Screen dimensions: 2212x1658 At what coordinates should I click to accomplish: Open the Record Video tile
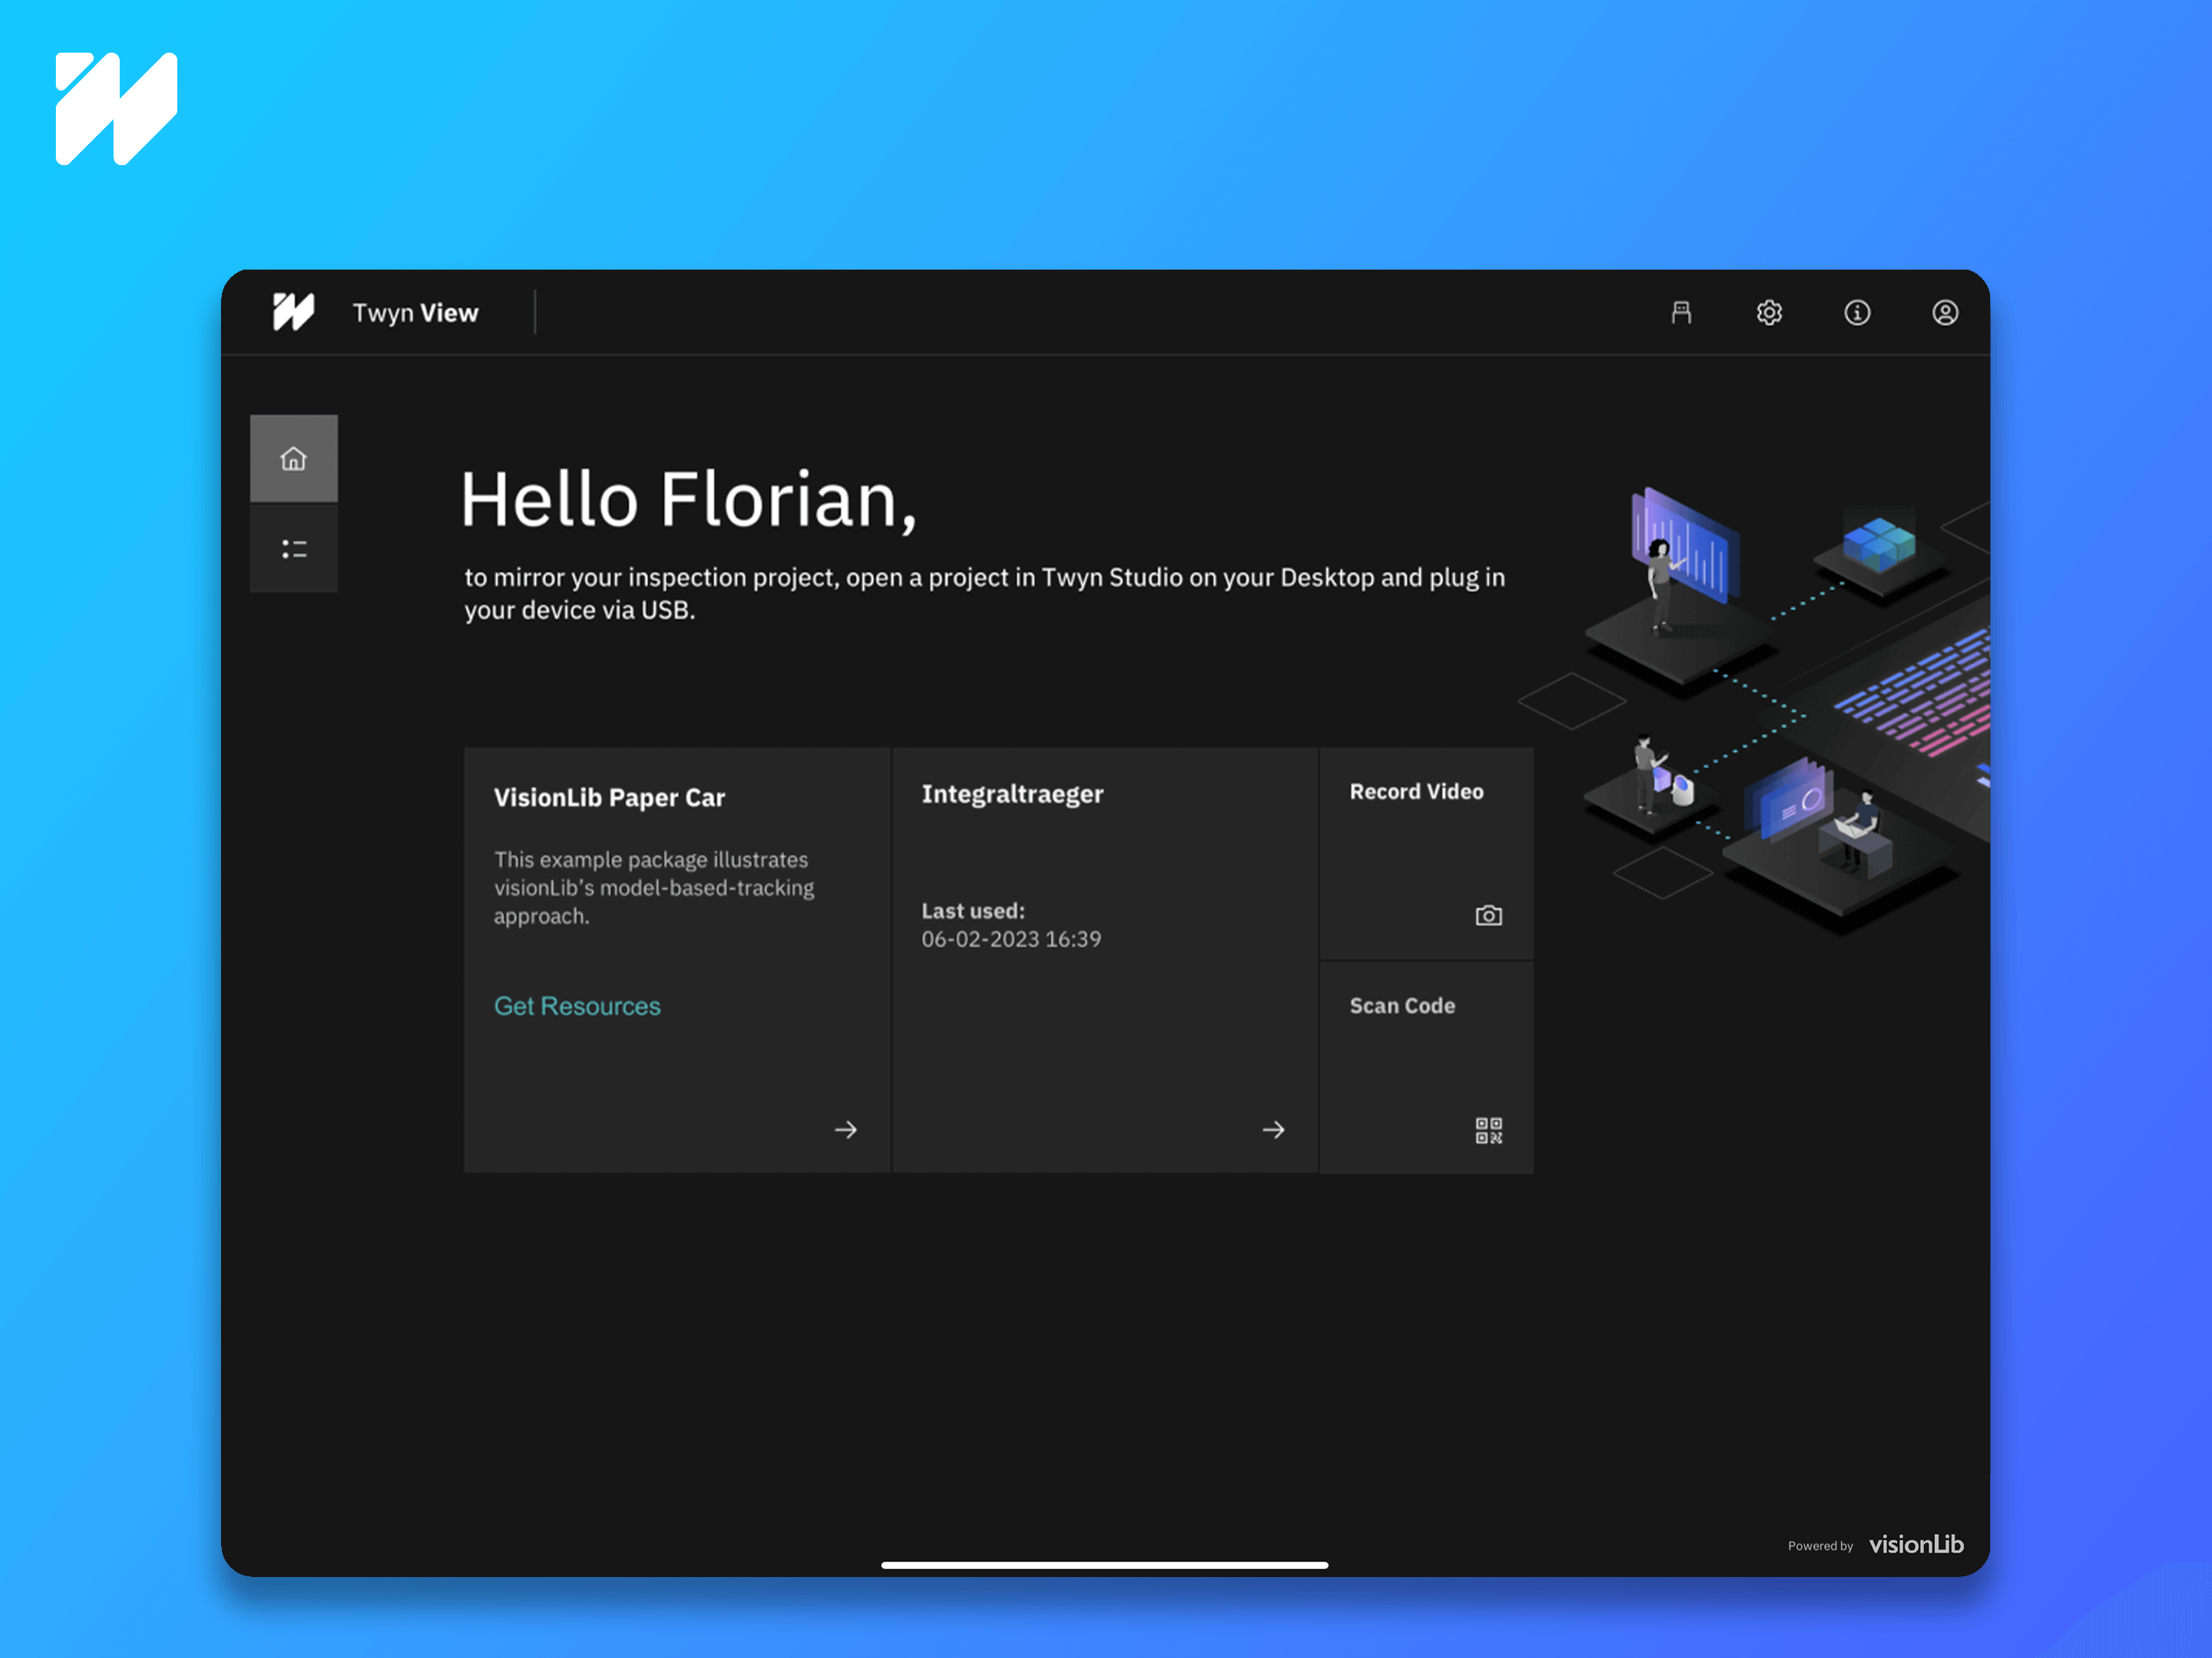coord(1426,853)
